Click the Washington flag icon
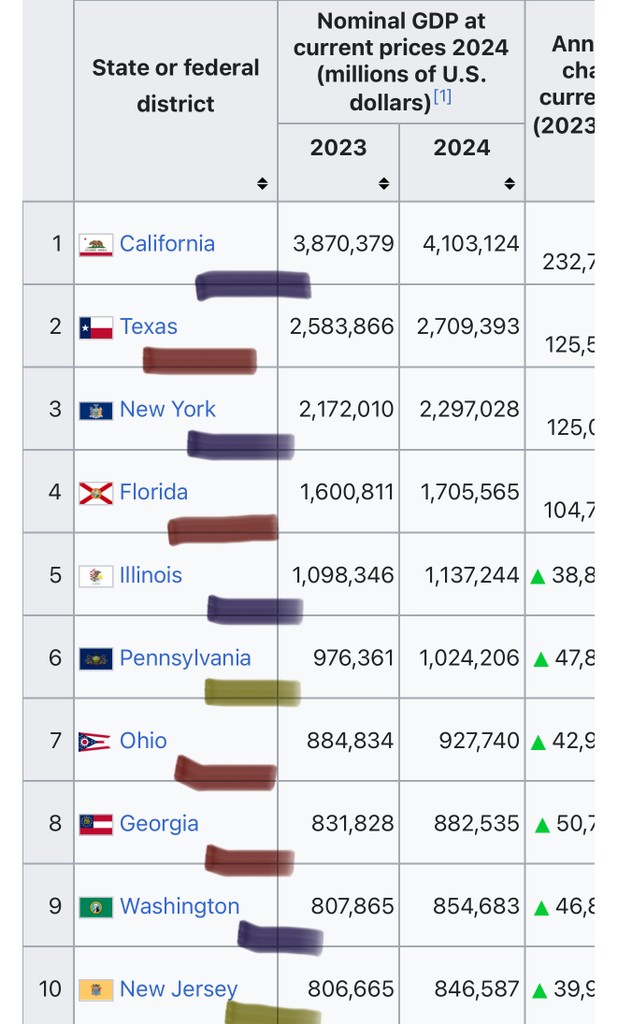The width and height of the screenshot is (617, 1024). tap(96, 907)
